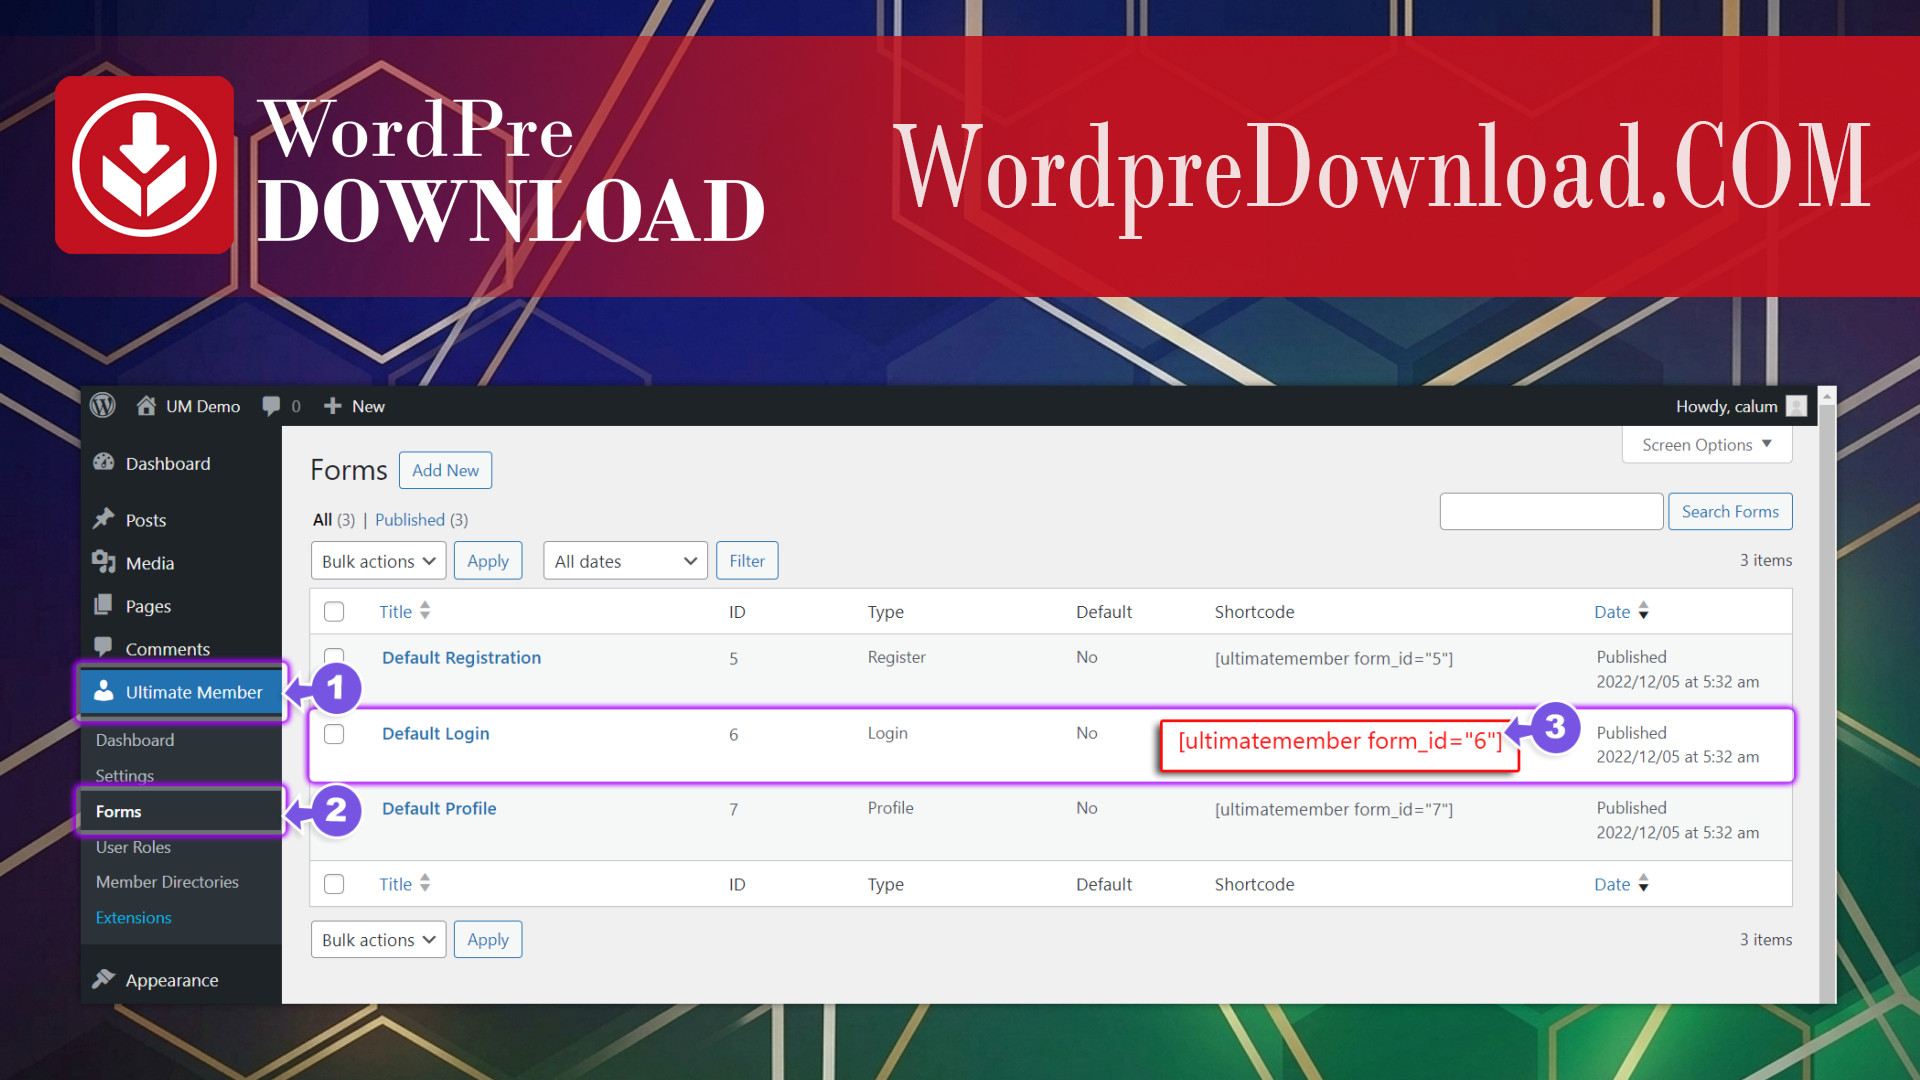Image resolution: width=1920 pixels, height=1080 pixels.
Task: Open the calum user avatar
Action: [x=1797, y=406]
